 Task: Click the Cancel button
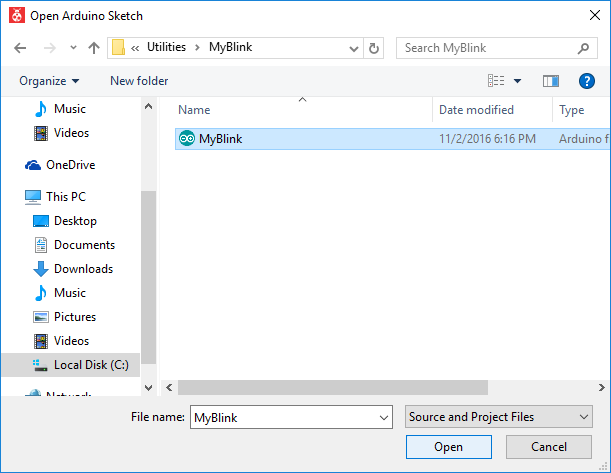point(549,447)
